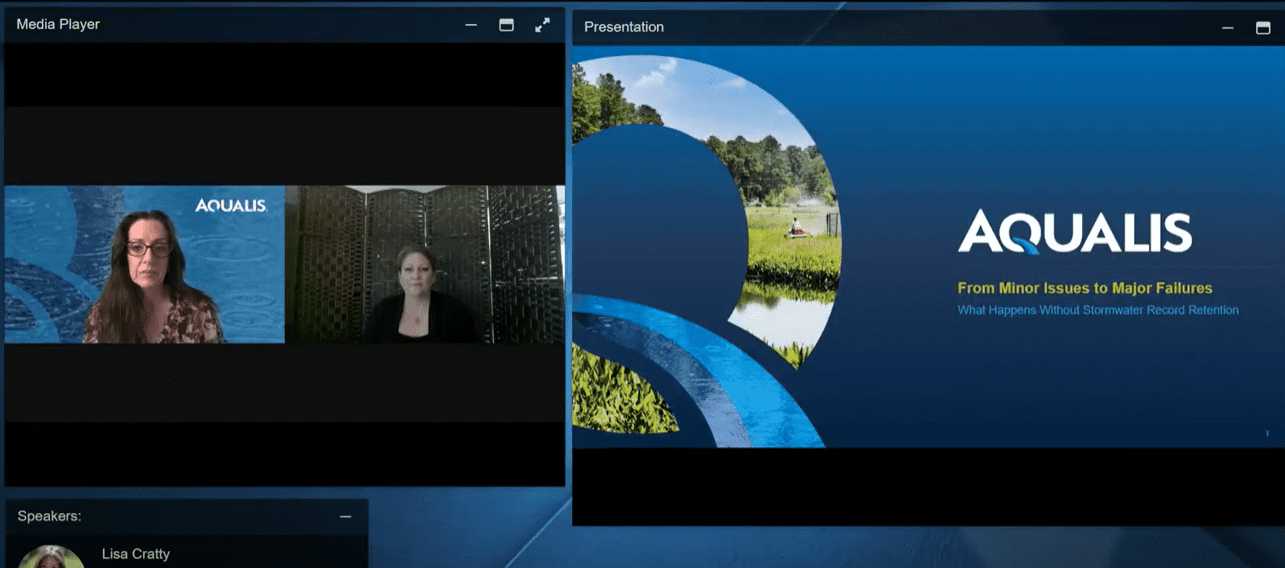
Task: Click the slide title 'From Minor Issues to Major Failures'
Action: 1084,288
